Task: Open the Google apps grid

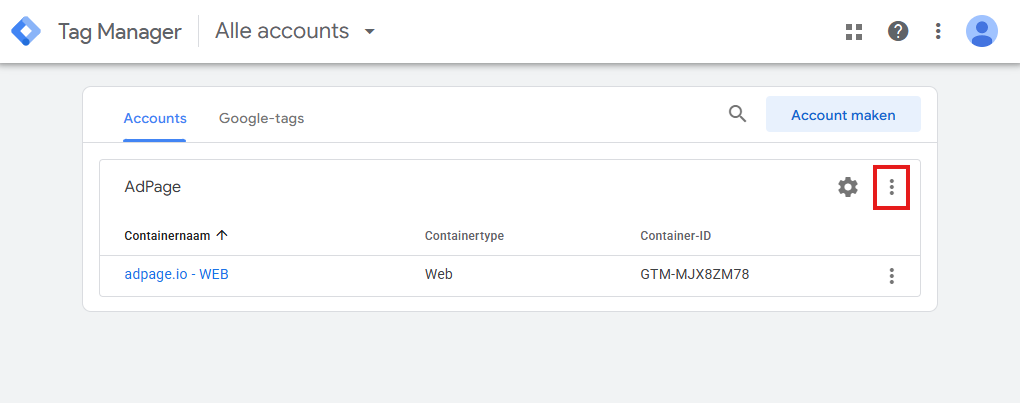Action: 853,31
